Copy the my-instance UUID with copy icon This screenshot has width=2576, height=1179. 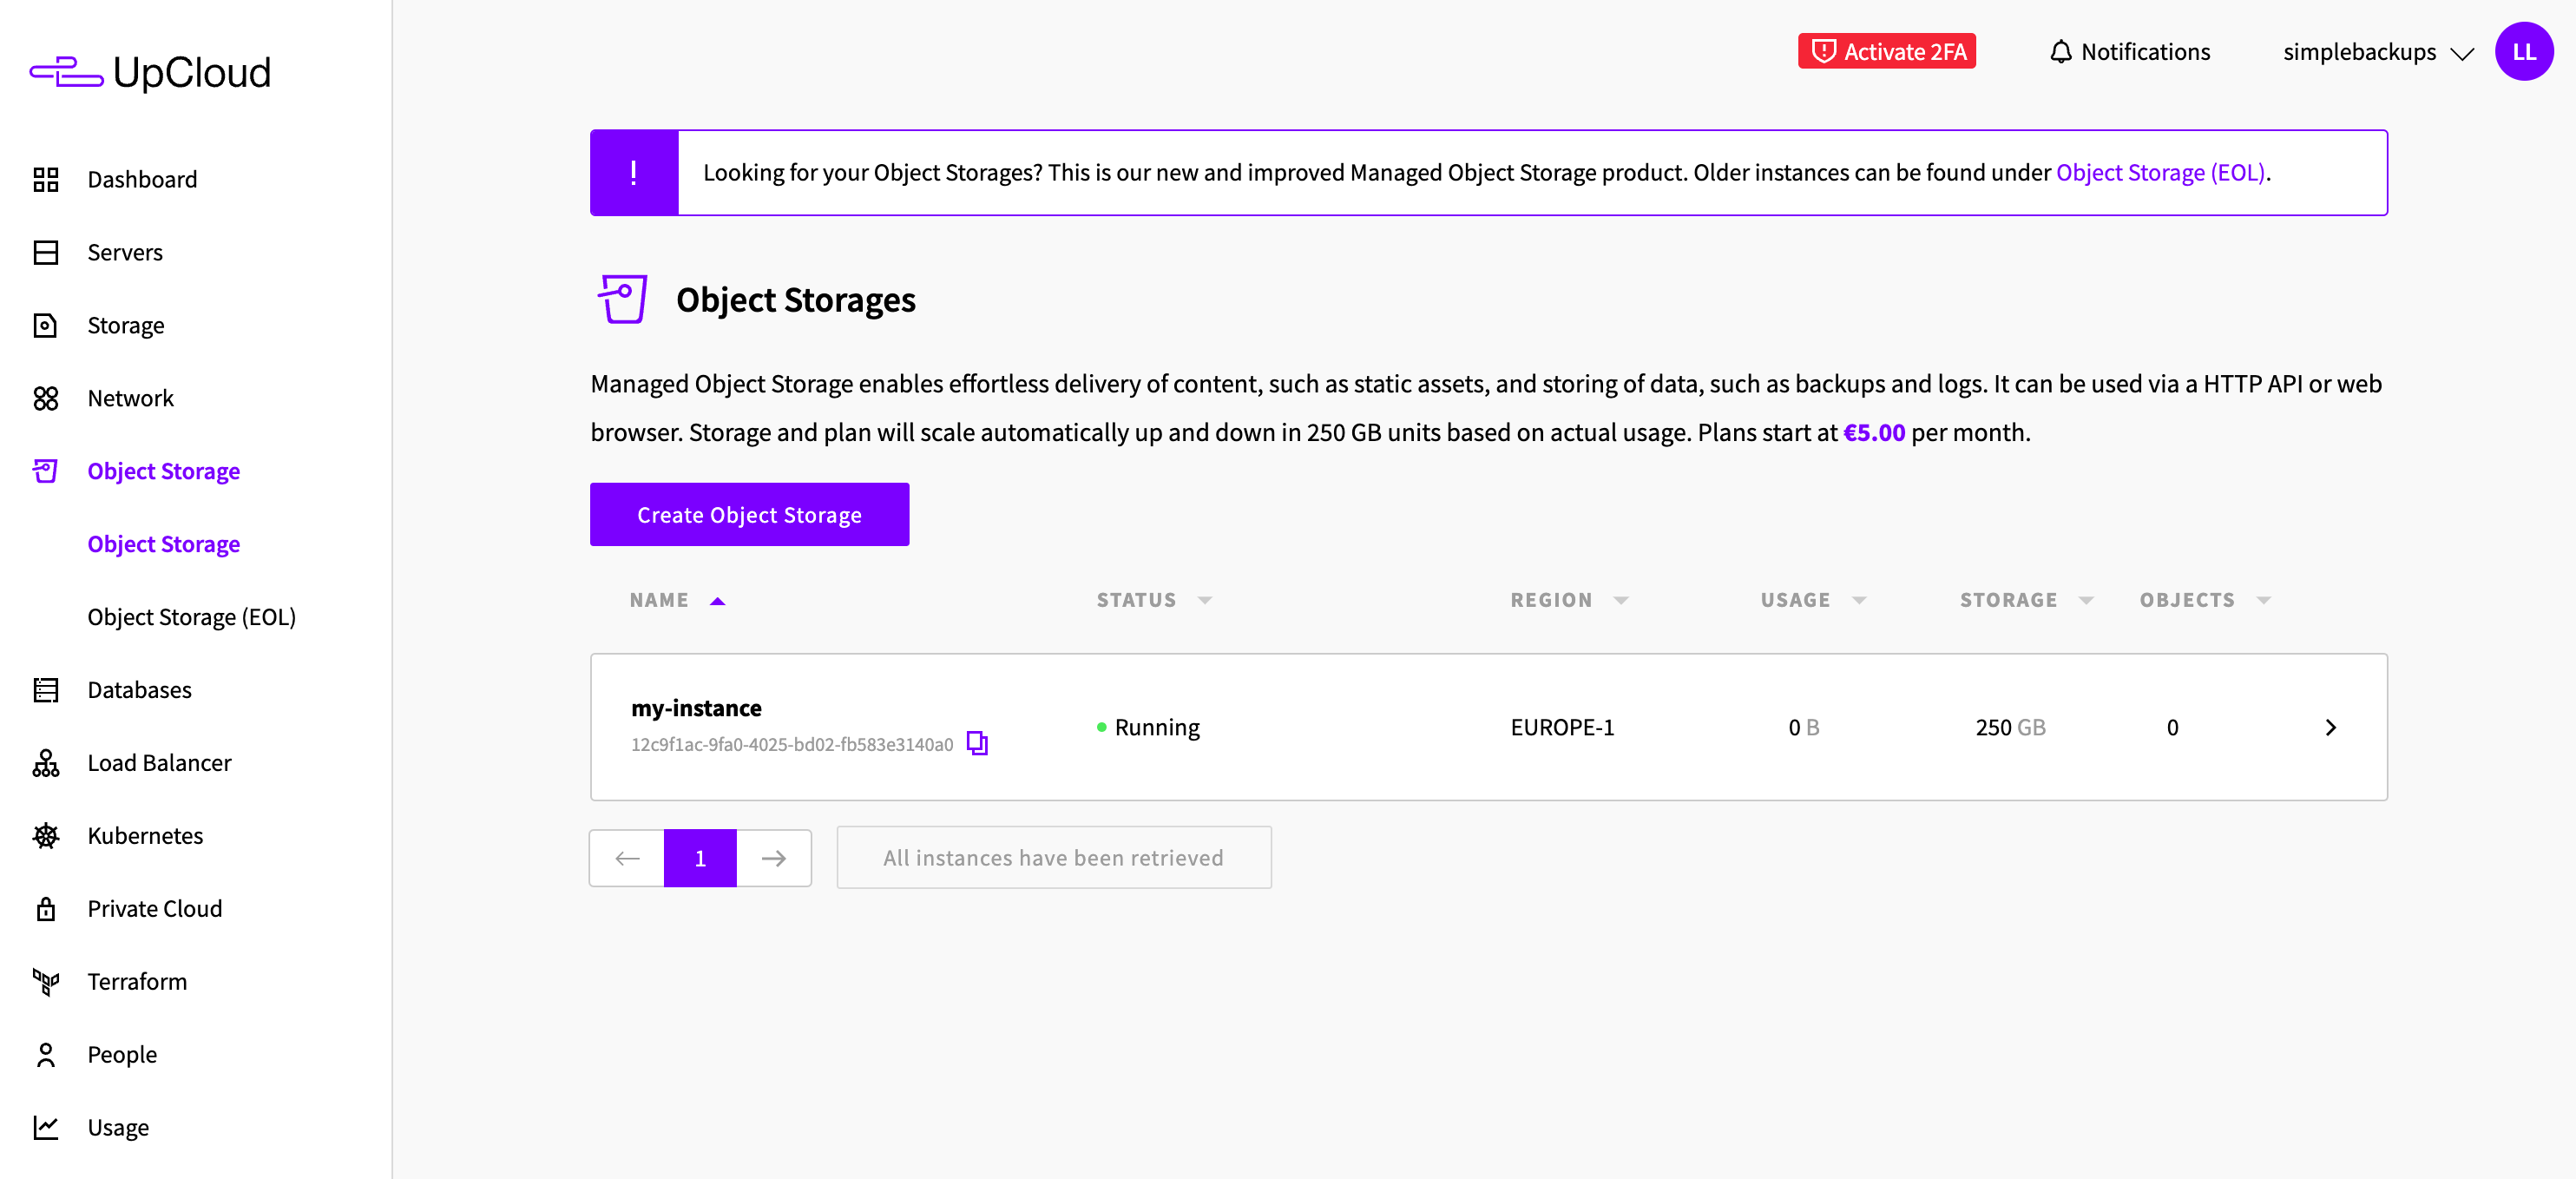click(x=976, y=743)
